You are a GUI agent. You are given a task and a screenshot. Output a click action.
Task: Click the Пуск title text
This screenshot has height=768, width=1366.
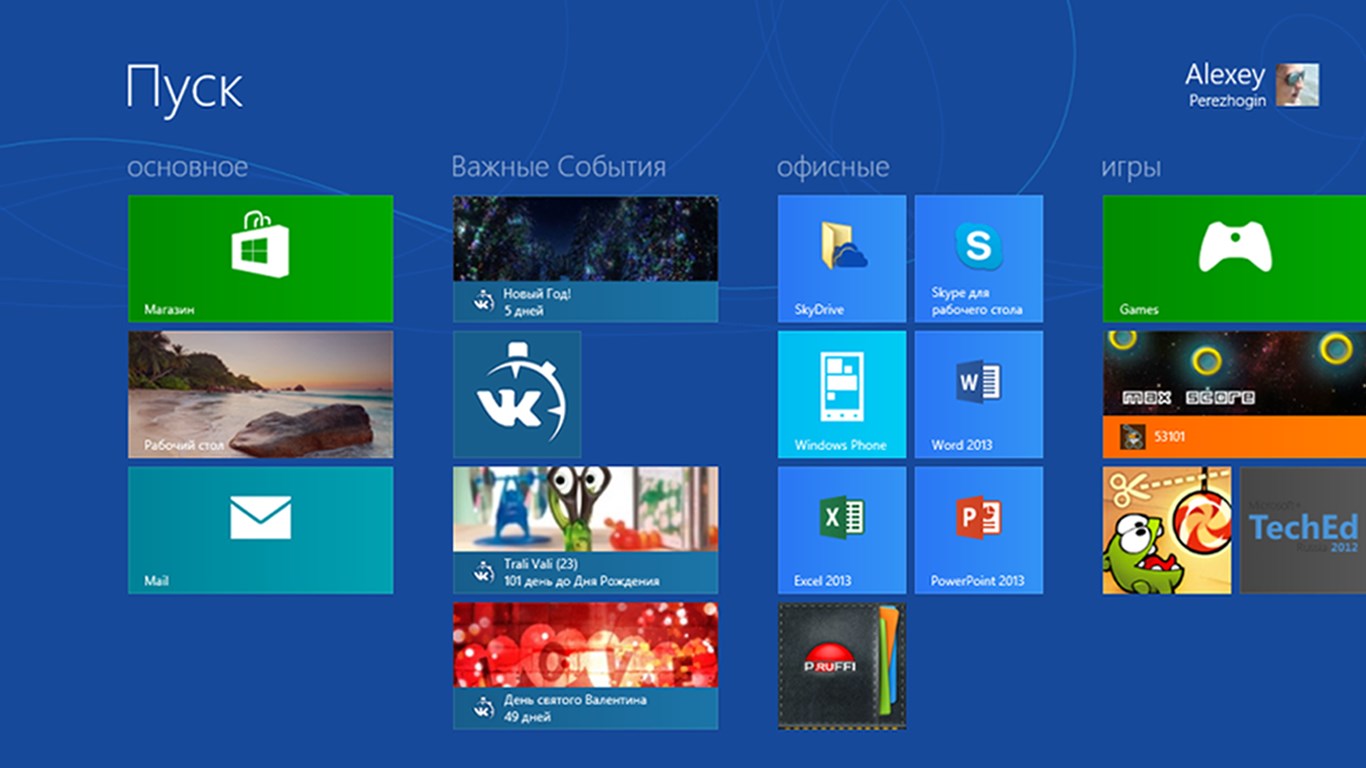point(184,88)
